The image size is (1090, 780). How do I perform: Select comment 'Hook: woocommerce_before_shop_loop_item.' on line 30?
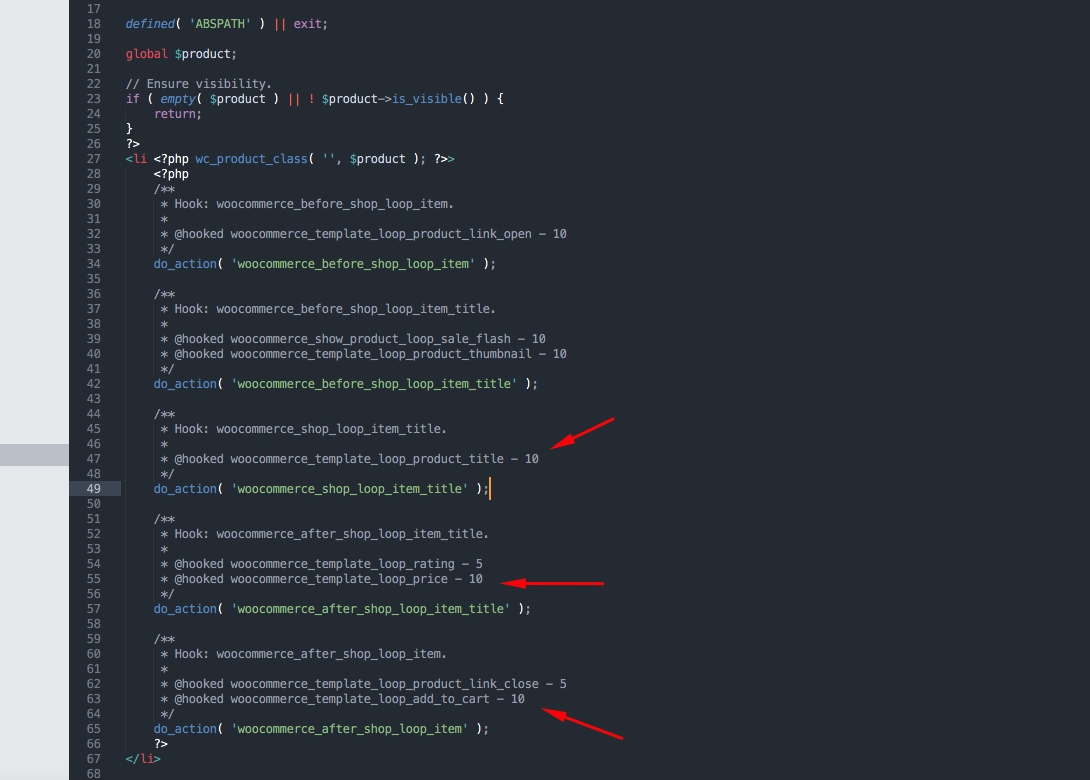tap(314, 204)
